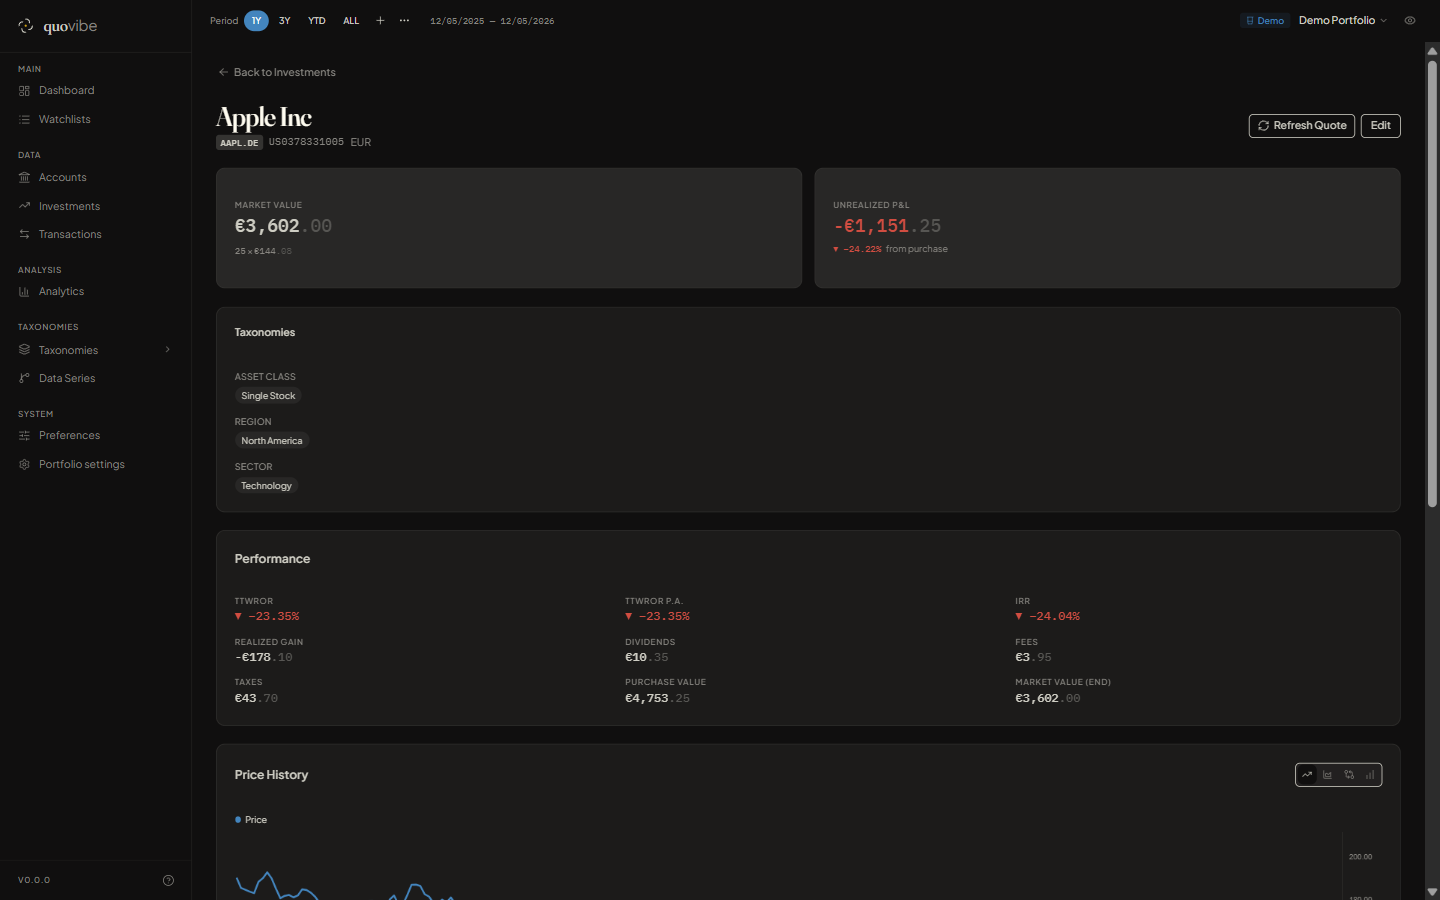Image resolution: width=1440 pixels, height=900 pixels.
Task: Go back to Investments
Action: (277, 73)
